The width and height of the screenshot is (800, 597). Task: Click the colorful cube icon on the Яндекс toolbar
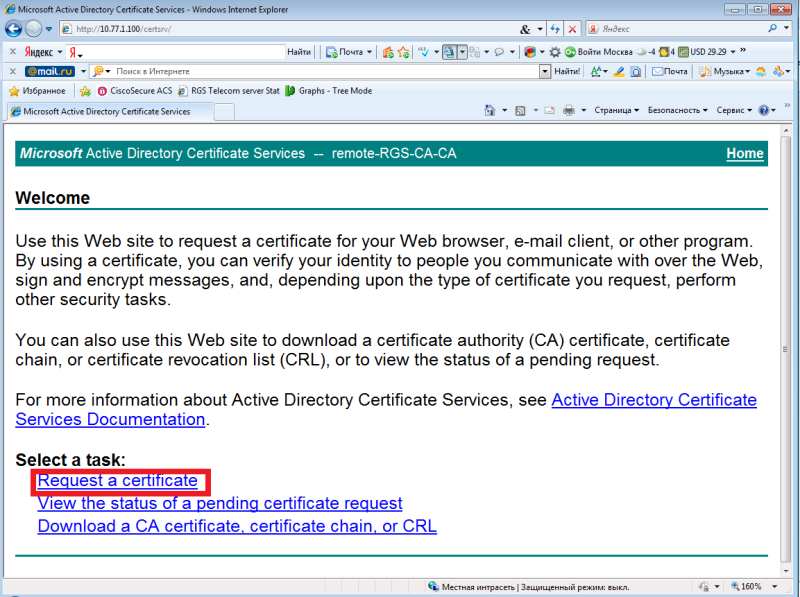[x=530, y=52]
